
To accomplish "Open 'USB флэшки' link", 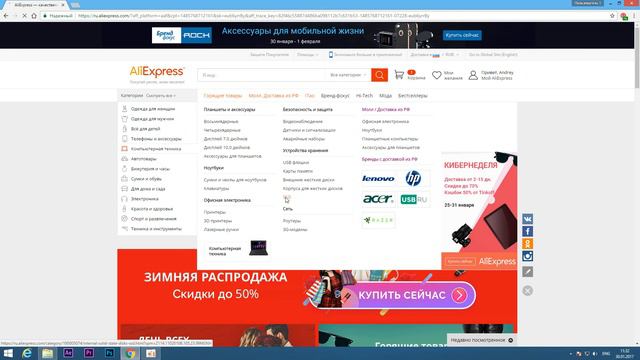I will point(296,163).
